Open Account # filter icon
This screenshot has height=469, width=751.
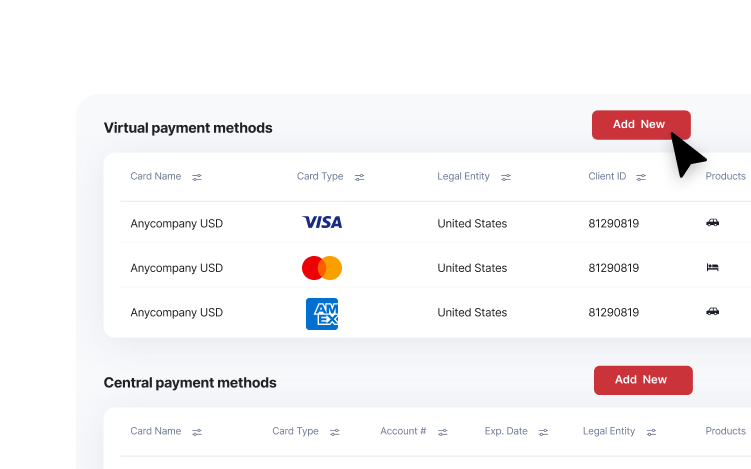click(x=443, y=432)
